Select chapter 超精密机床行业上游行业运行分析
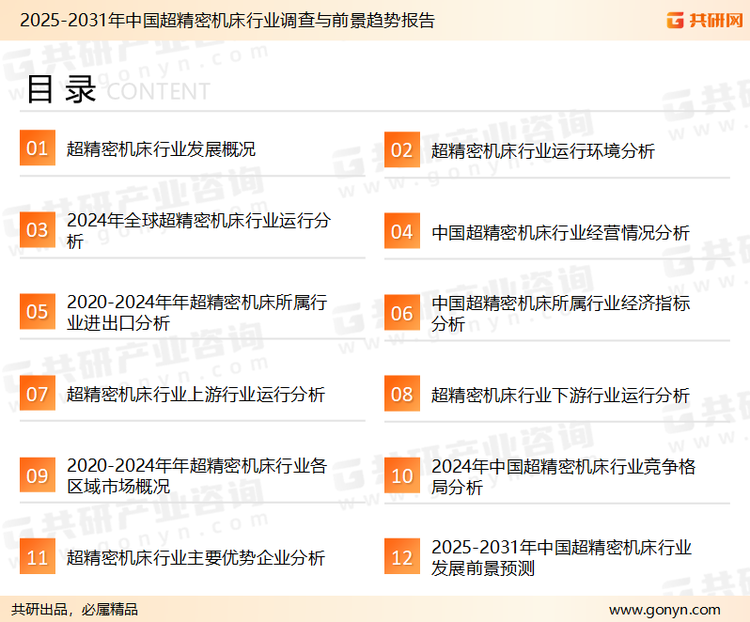 click(196, 395)
